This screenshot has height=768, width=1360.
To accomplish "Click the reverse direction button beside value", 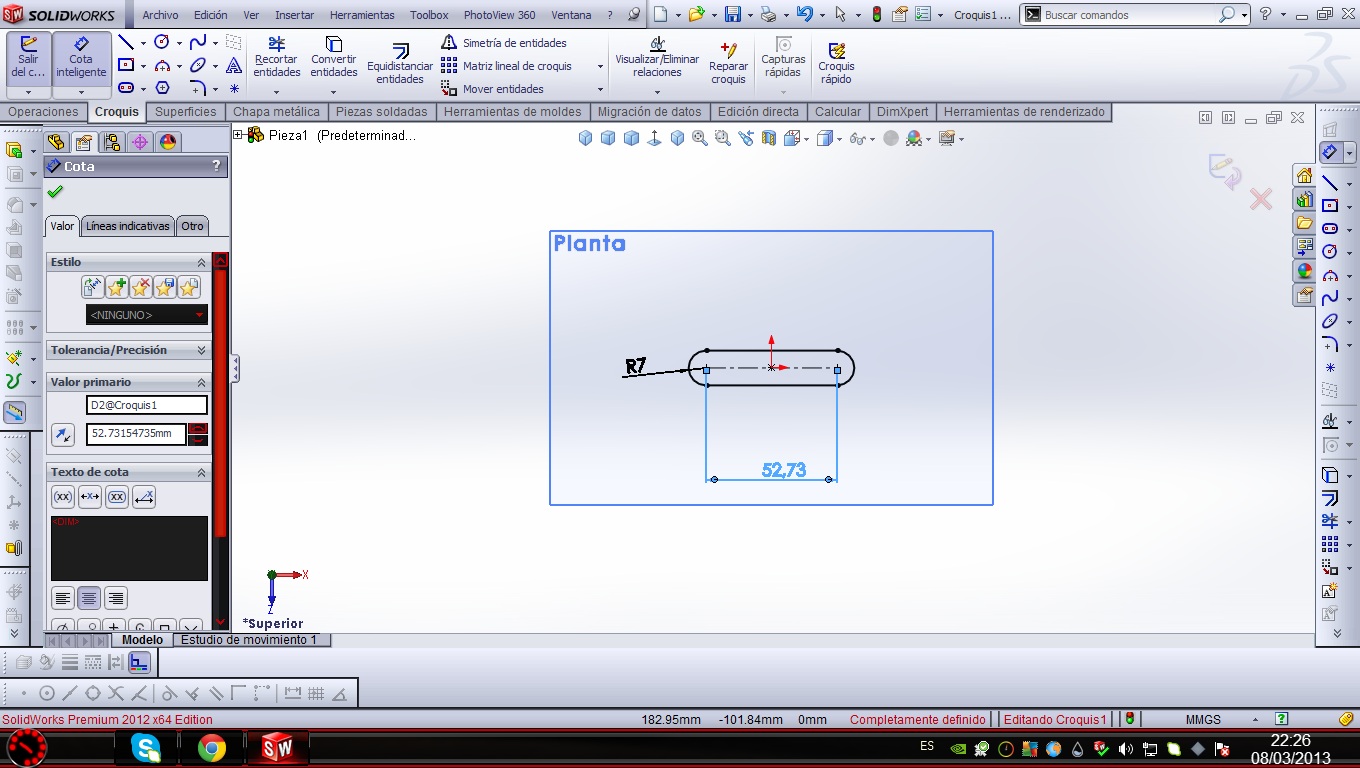I will pos(63,434).
